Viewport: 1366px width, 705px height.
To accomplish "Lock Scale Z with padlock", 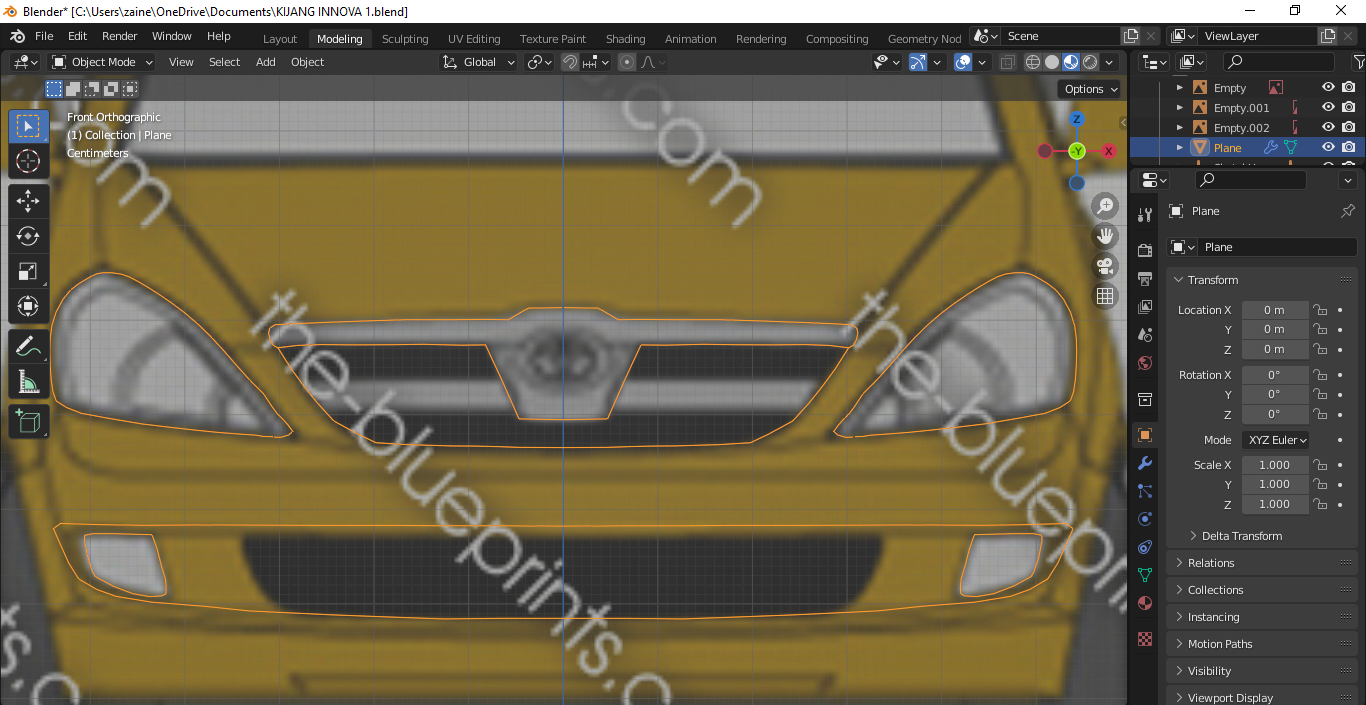I will click(1320, 504).
